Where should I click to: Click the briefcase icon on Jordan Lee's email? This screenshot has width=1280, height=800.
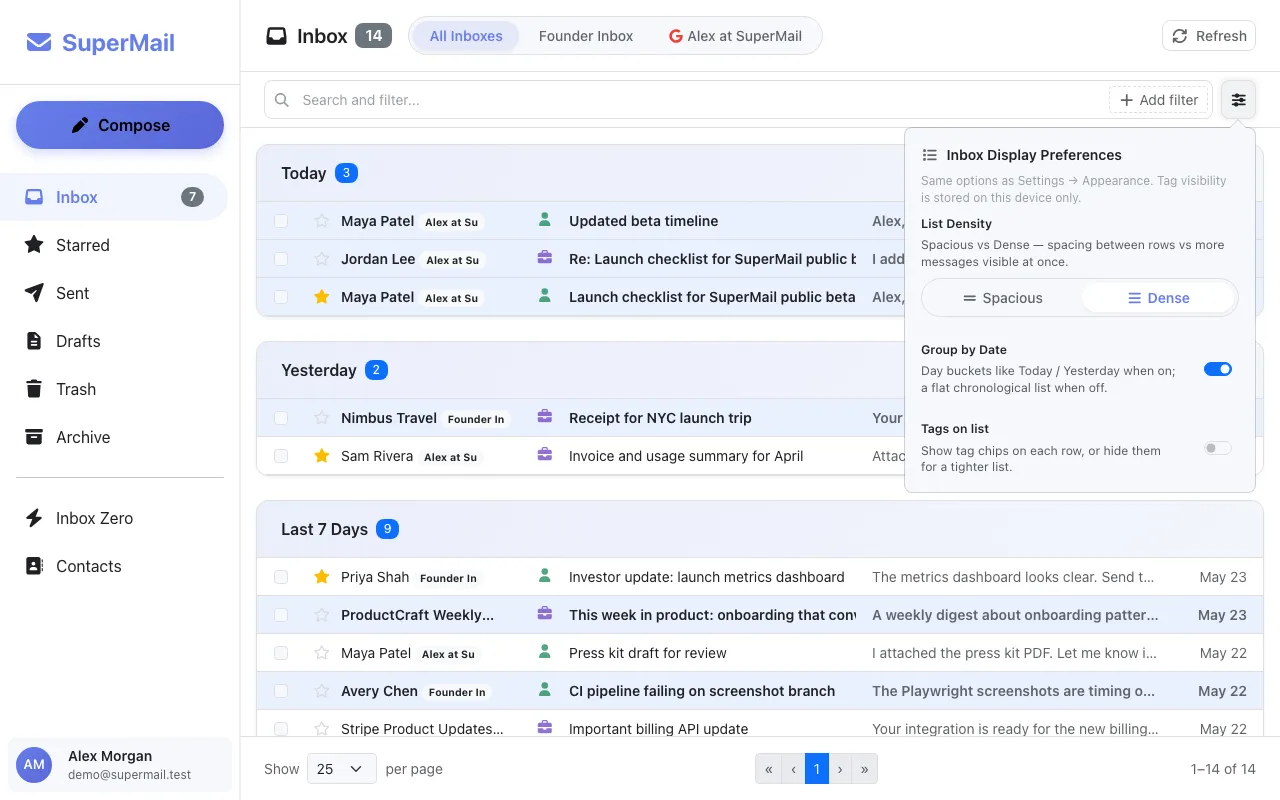click(545, 258)
